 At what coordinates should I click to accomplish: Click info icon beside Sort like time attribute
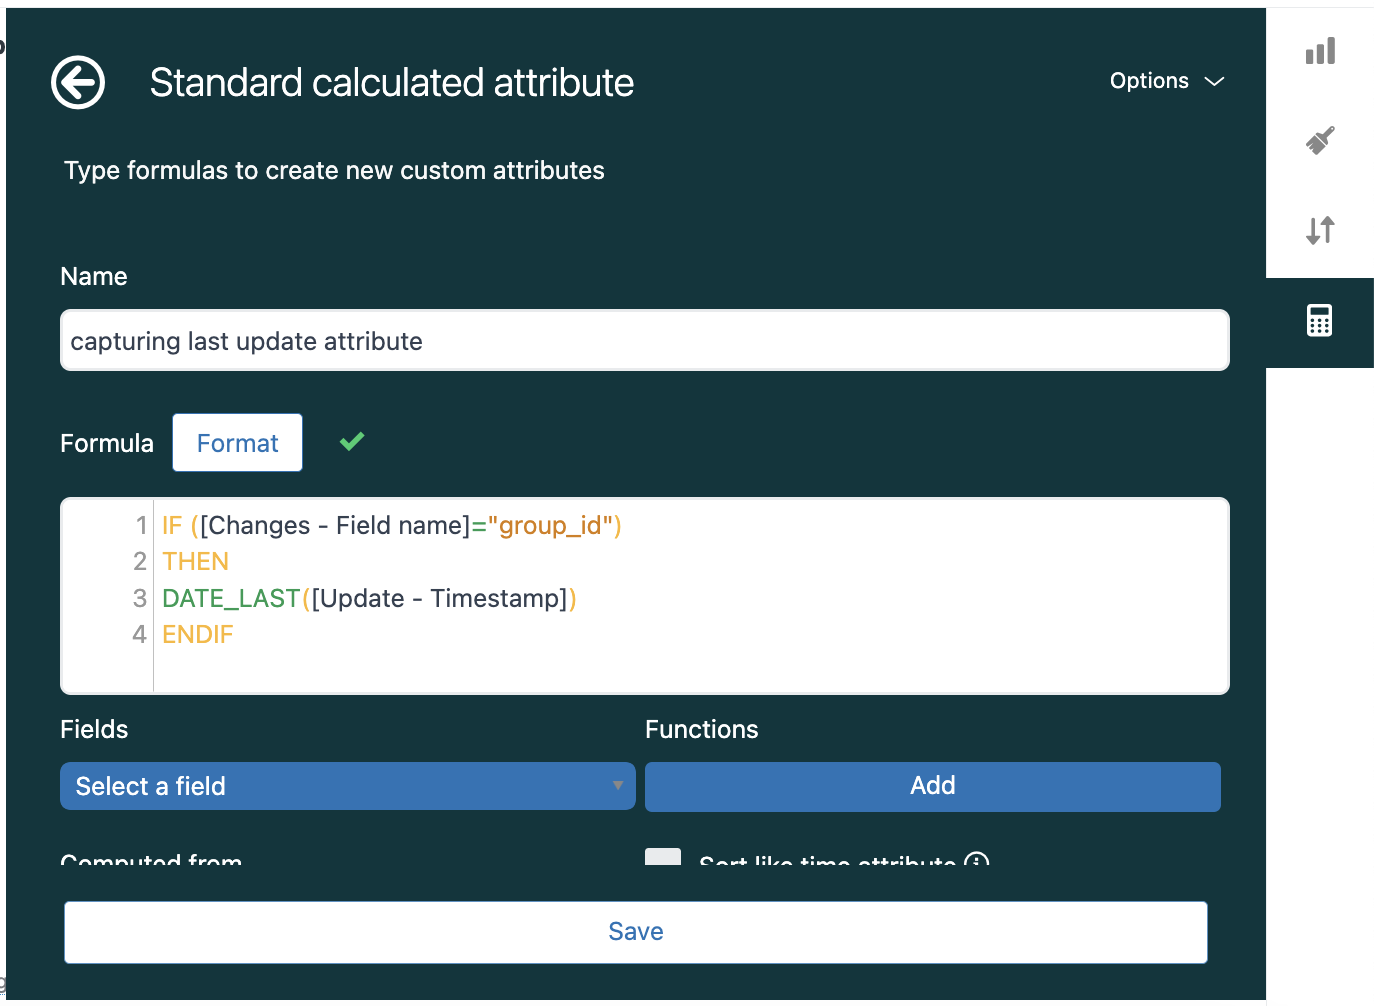[x=977, y=860]
